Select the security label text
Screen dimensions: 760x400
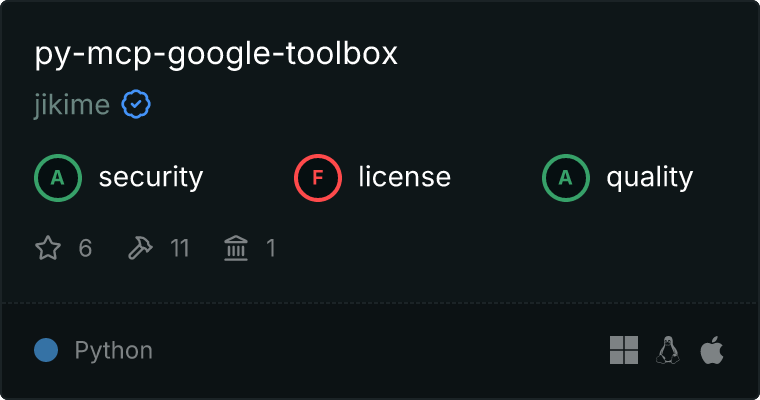pos(151,177)
